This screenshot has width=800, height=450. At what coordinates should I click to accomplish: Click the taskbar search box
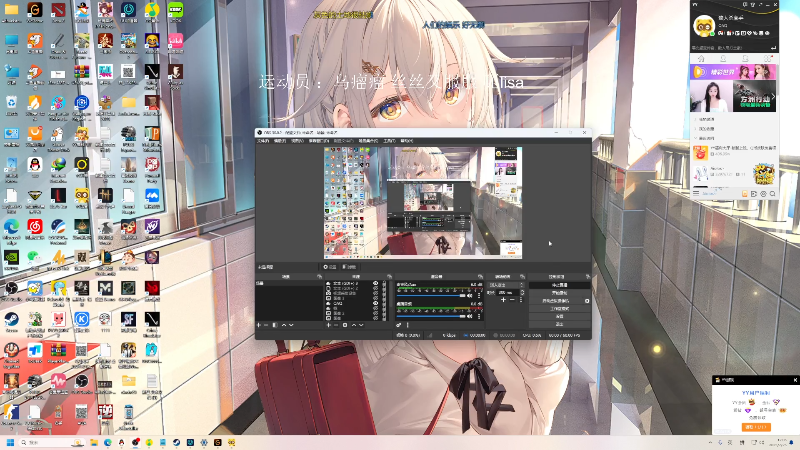pyautogui.click(x=51, y=442)
